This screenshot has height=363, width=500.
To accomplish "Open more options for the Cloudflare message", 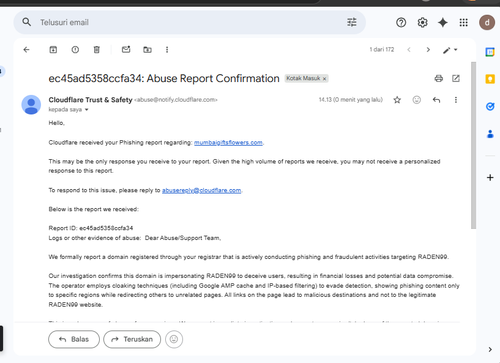I will tap(456, 100).
